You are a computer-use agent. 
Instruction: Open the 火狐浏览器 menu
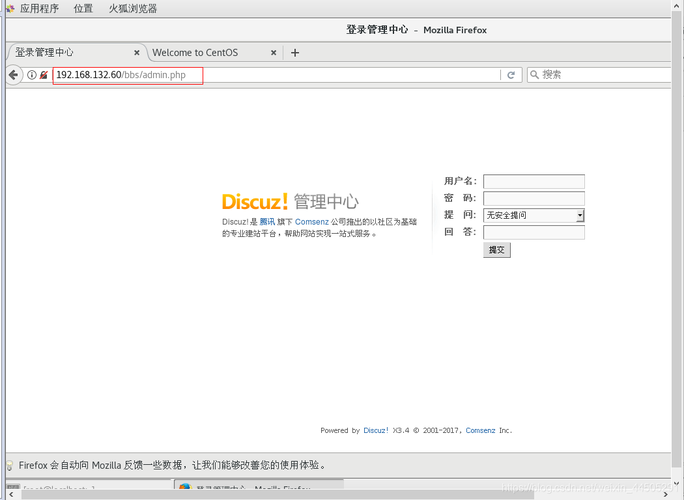133,8
